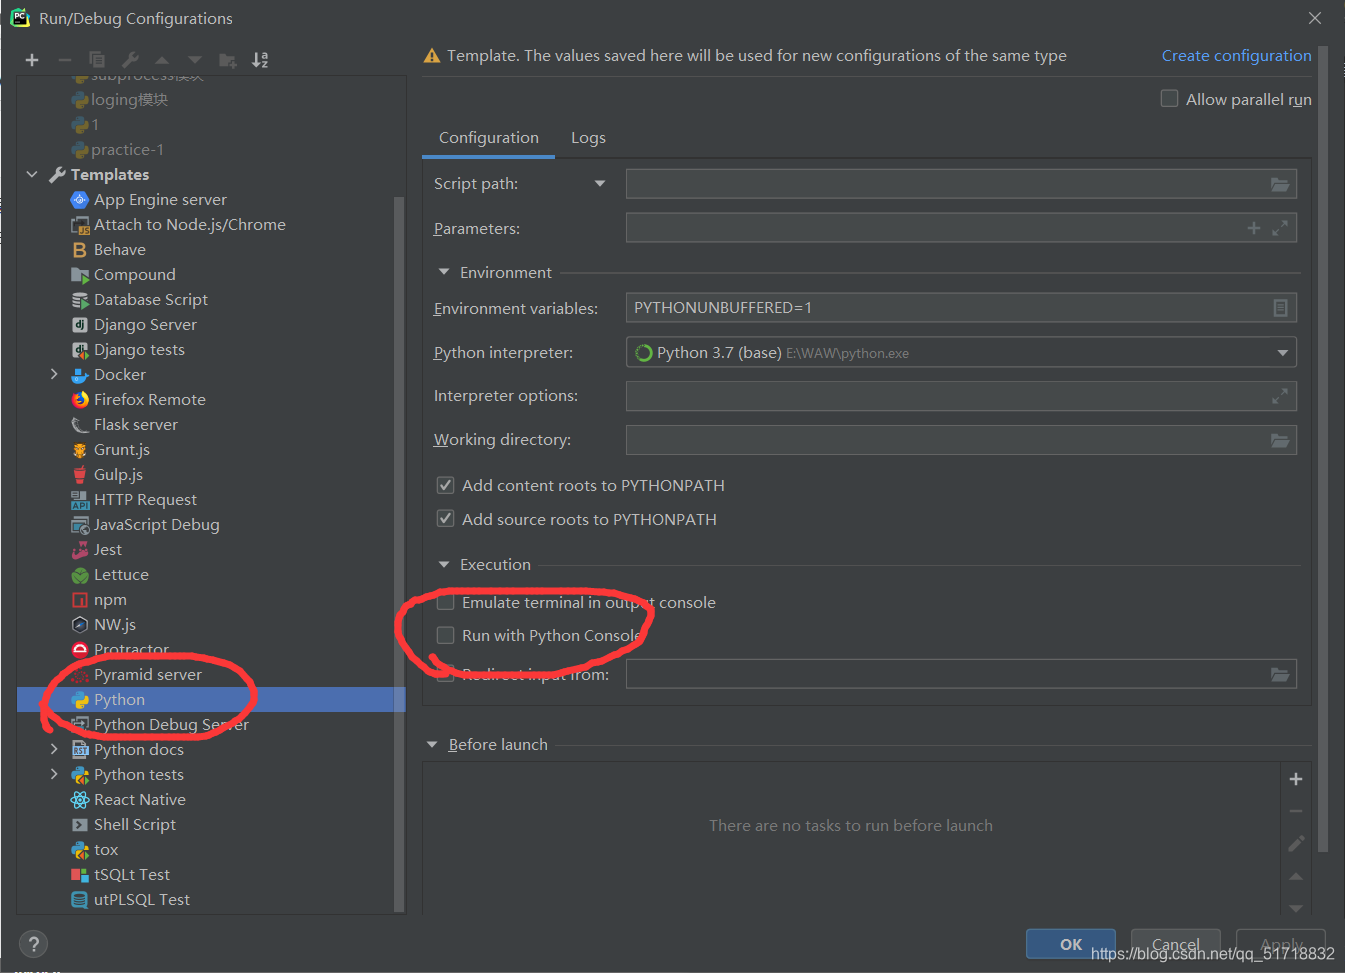Add a Before launch task plus icon
1345x973 pixels.
(x=1296, y=779)
